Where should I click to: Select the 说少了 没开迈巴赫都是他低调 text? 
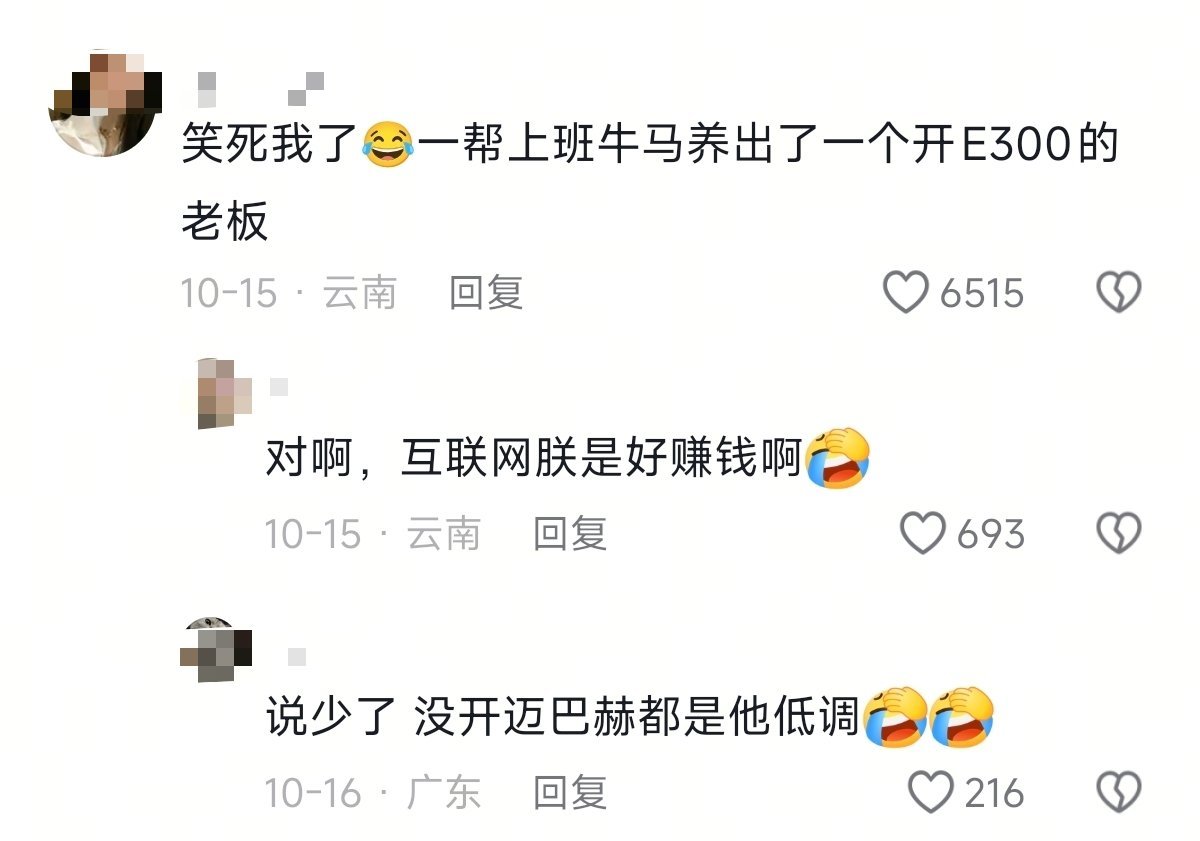point(630,718)
